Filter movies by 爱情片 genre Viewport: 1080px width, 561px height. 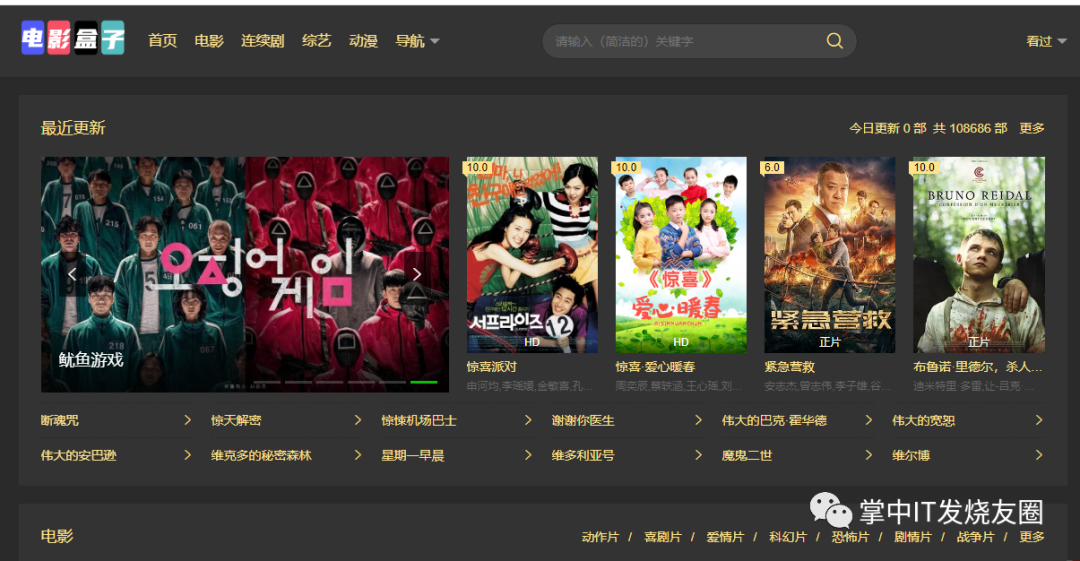coord(725,537)
